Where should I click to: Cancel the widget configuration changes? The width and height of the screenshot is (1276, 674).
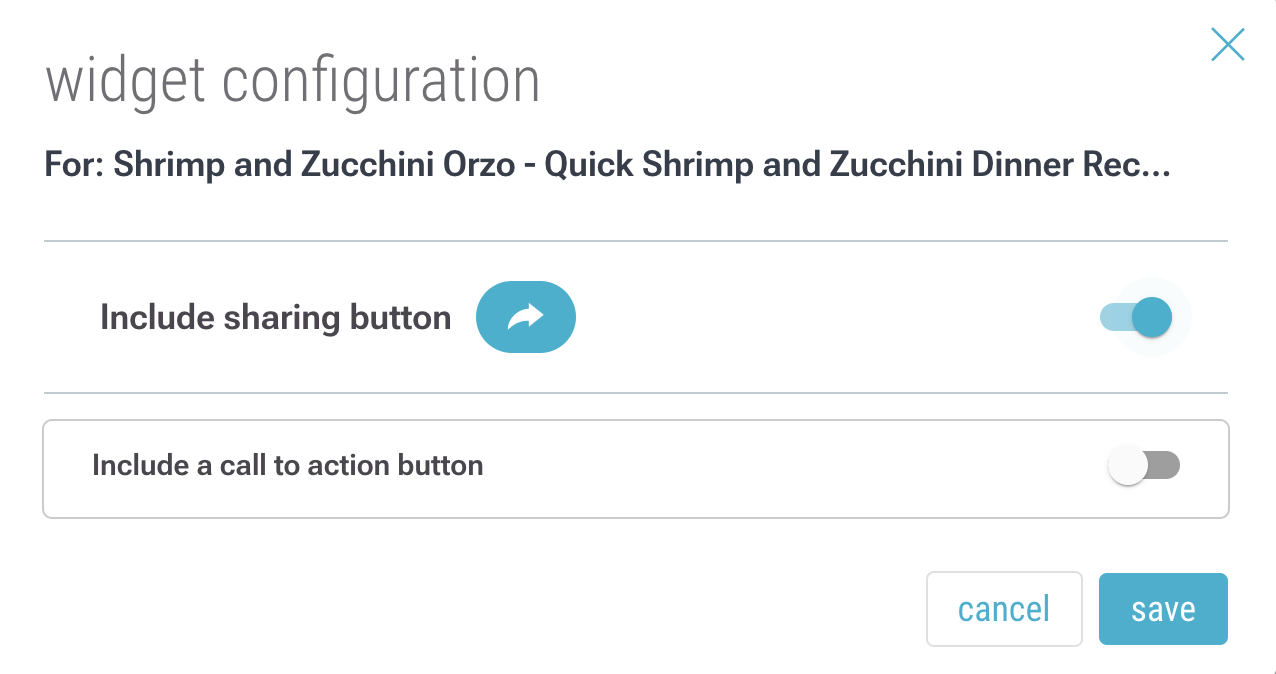point(1004,609)
